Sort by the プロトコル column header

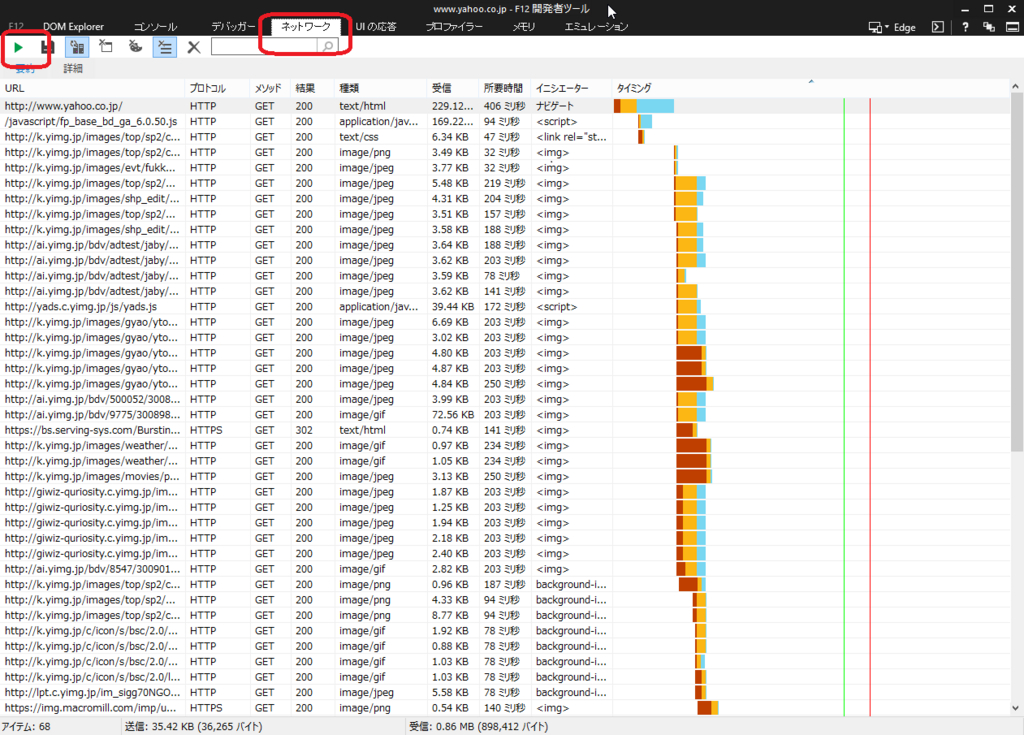[x=217, y=88]
